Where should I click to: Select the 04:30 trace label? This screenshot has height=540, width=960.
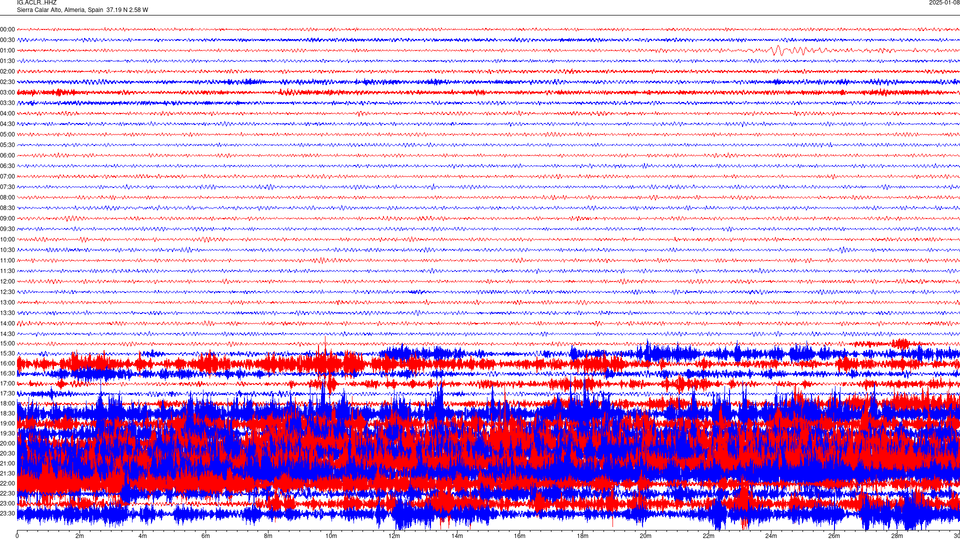point(7,124)
